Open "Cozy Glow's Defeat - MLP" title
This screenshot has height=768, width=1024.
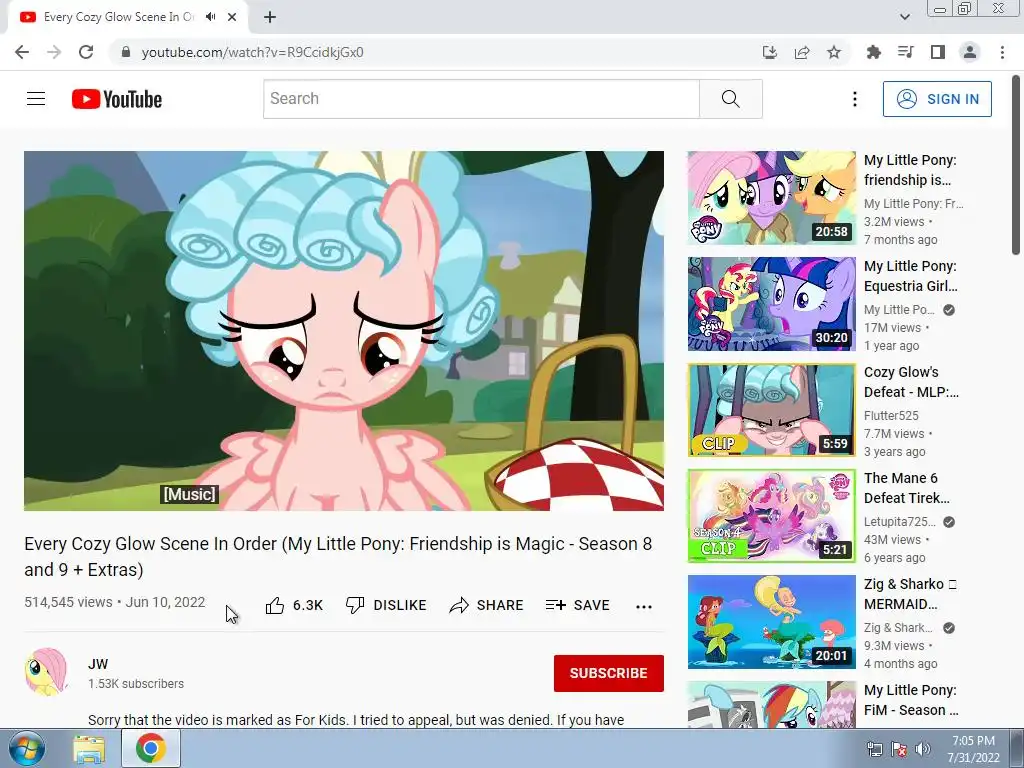911,382
